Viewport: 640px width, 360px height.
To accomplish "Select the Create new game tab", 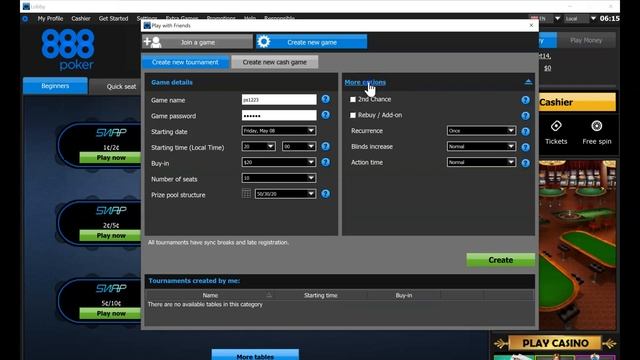I will tap(311, 42).
